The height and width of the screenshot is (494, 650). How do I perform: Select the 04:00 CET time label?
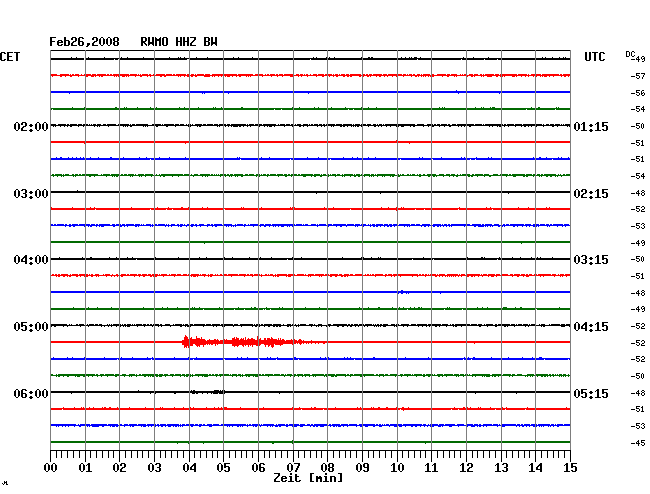tap(31, 260)
